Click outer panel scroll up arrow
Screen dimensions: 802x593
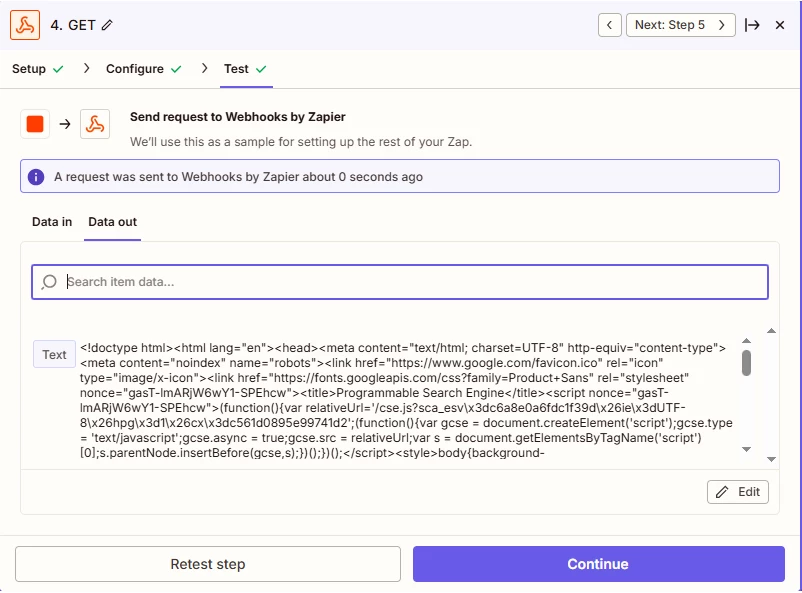[771, 331]
